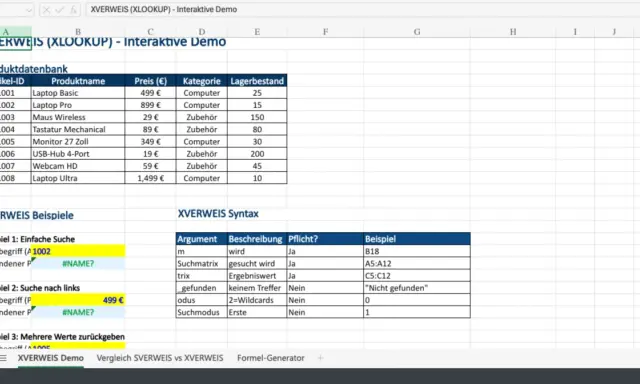This screenshot has height=384, width=640.
Task: Click #NAME? error under Einfache Suche
Action: pos(78,264)
